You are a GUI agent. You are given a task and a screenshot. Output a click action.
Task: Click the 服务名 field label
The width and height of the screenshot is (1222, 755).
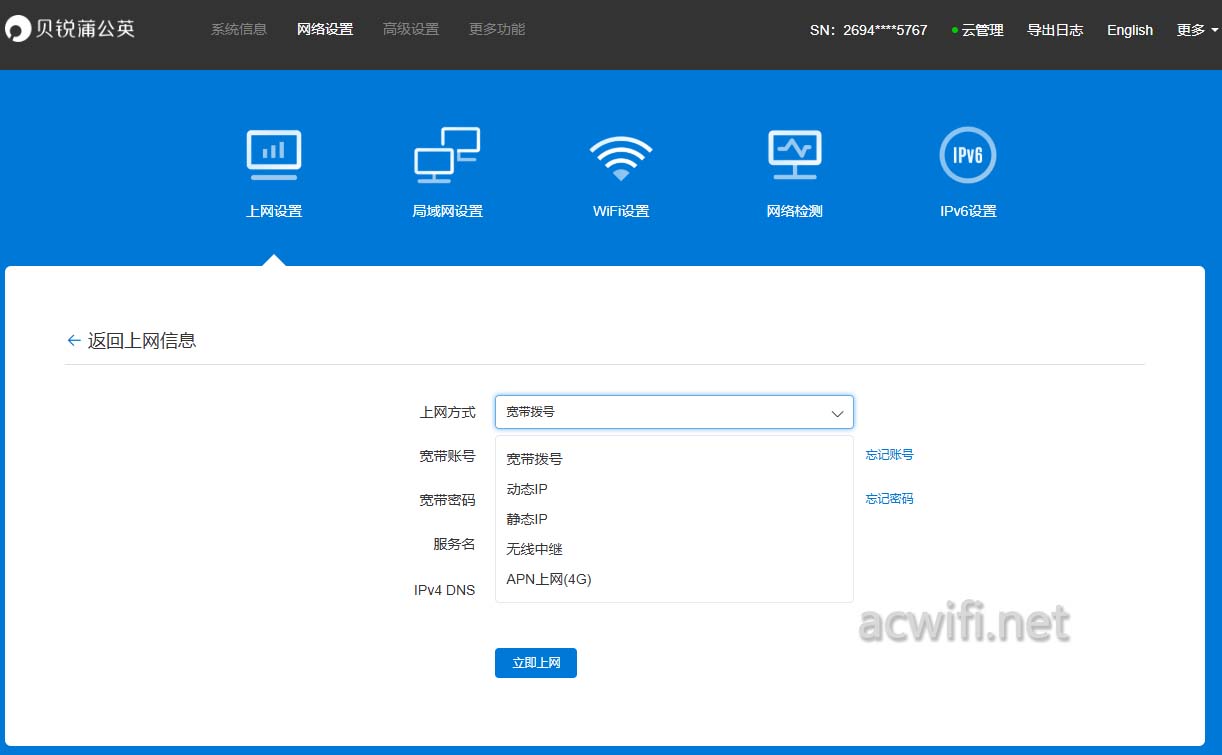pyautogui.click(x=454, y=544)
